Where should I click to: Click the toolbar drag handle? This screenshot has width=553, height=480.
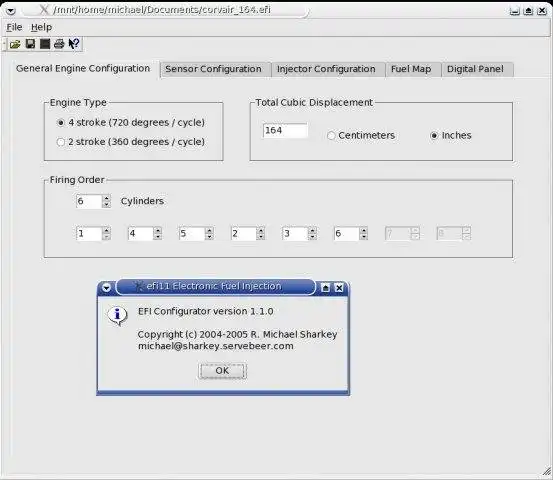pos(4,44)
